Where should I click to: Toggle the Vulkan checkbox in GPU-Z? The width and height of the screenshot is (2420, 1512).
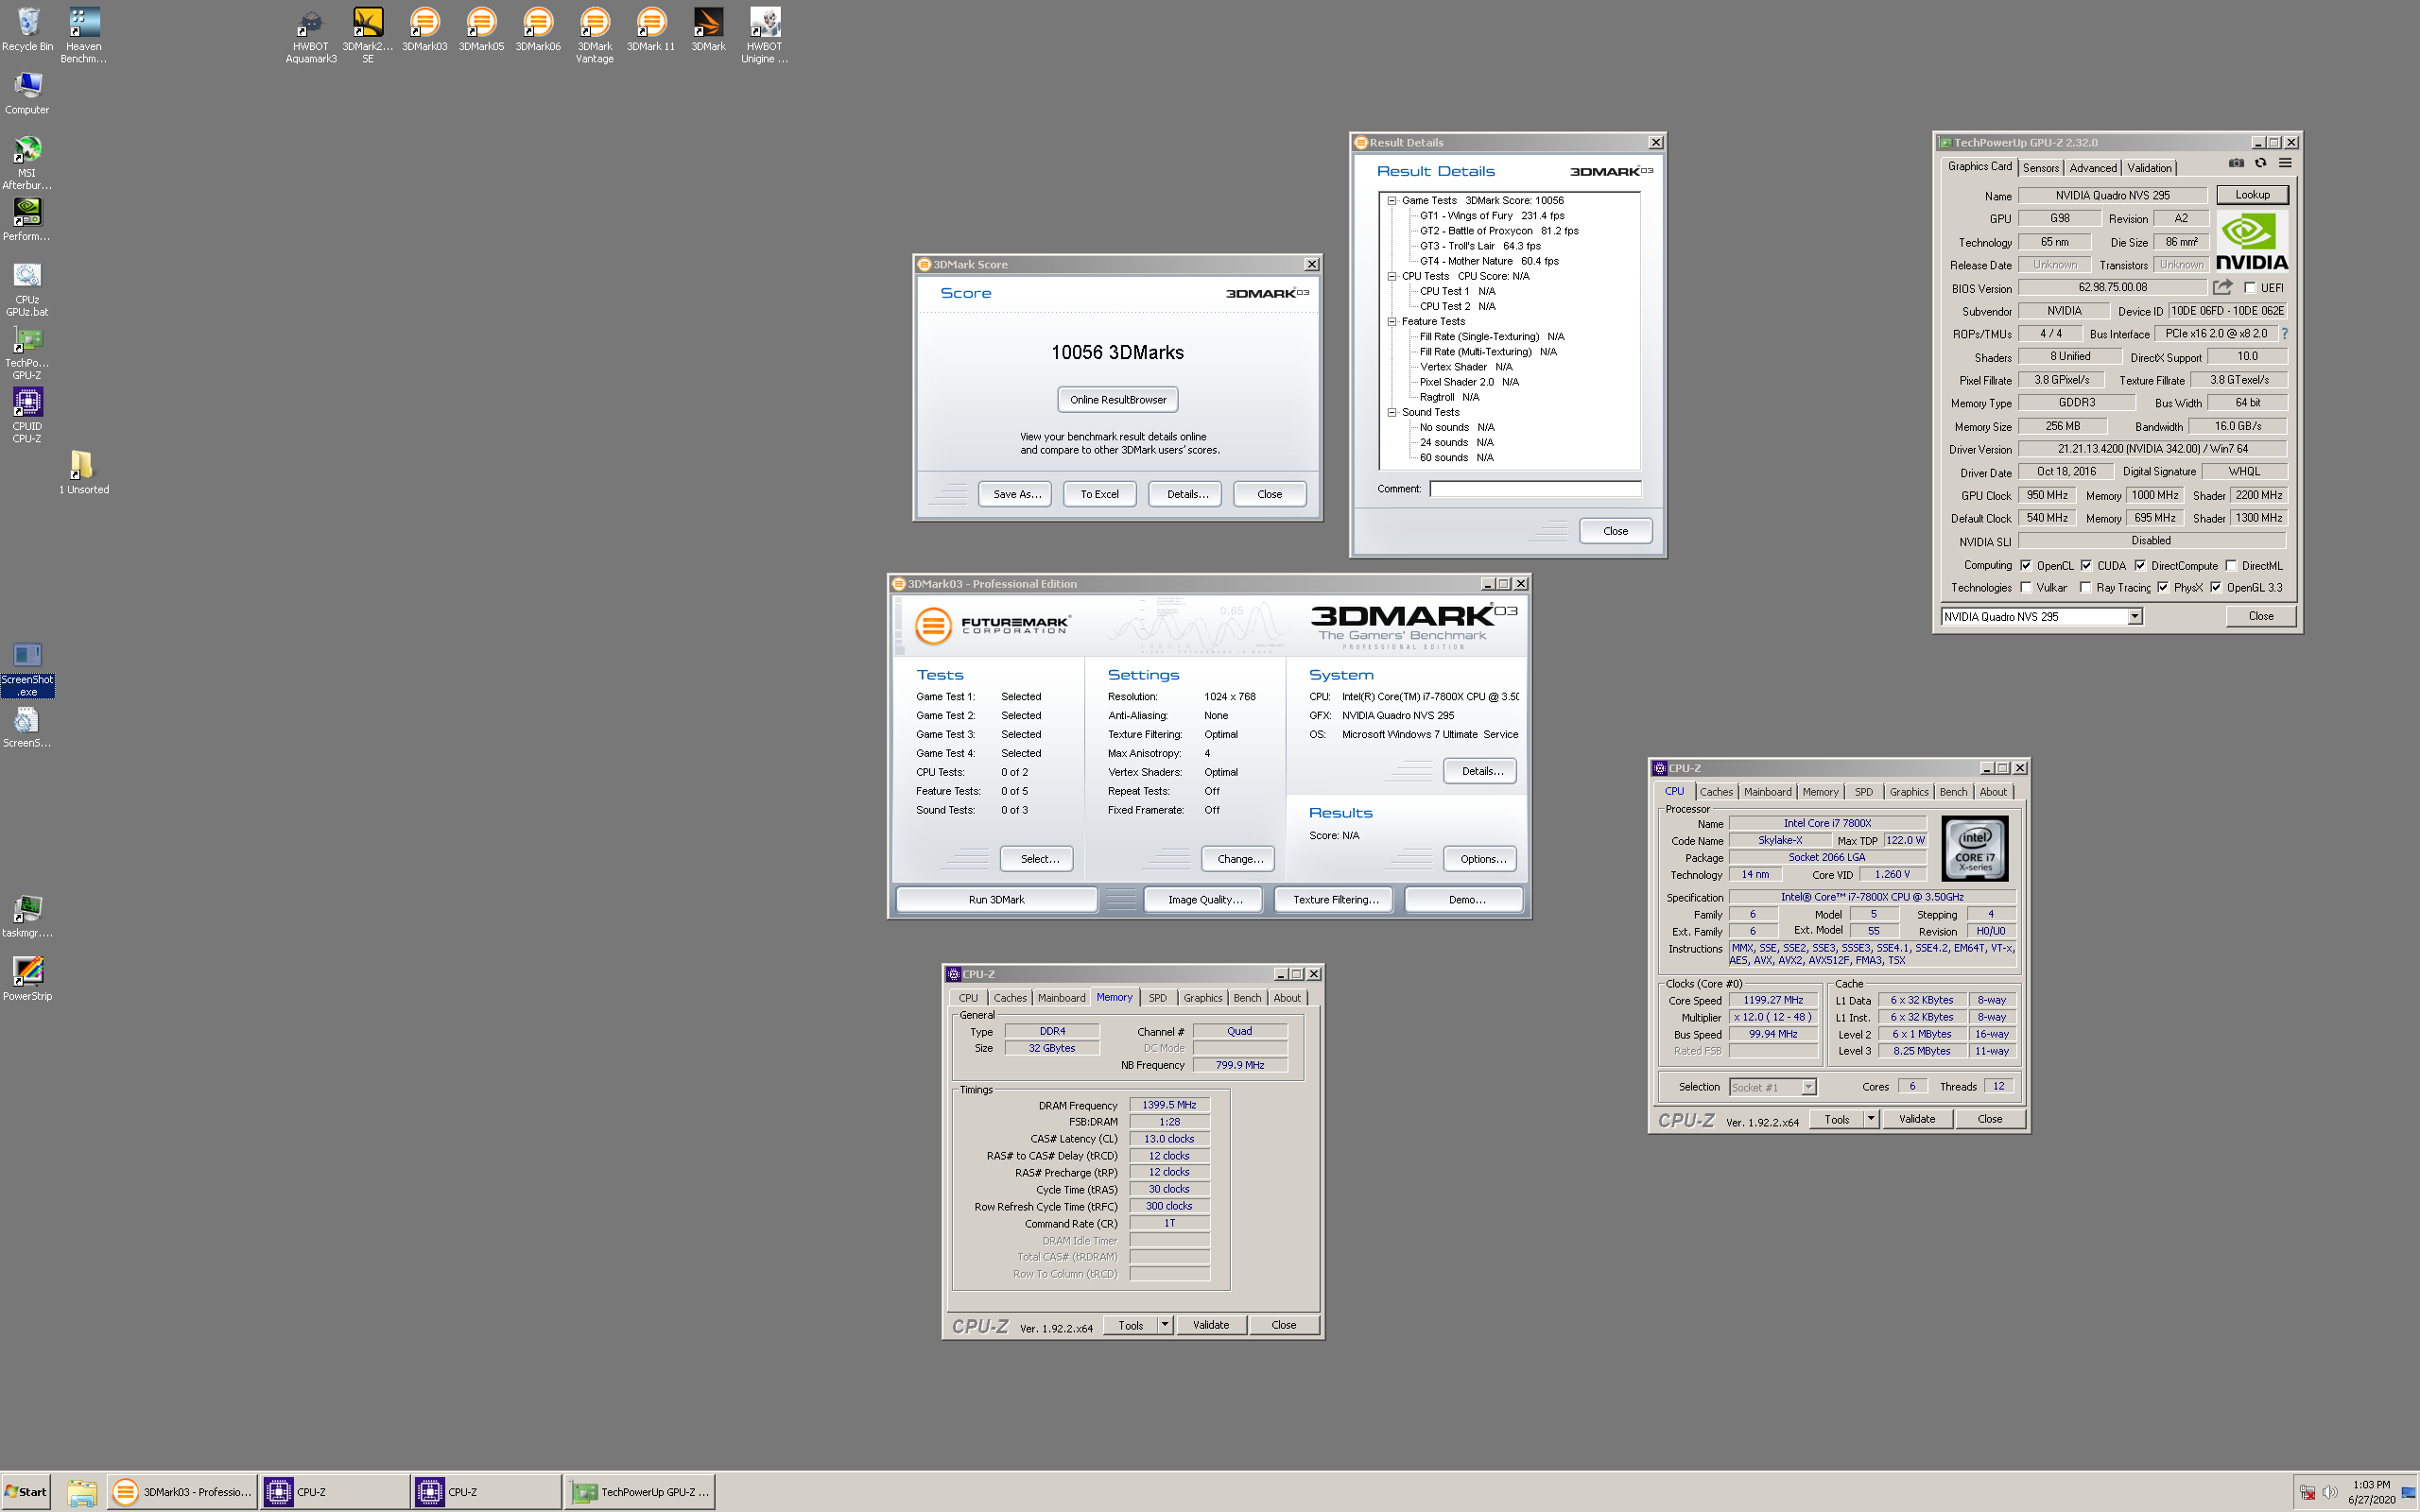click(x=2025, y=587)
